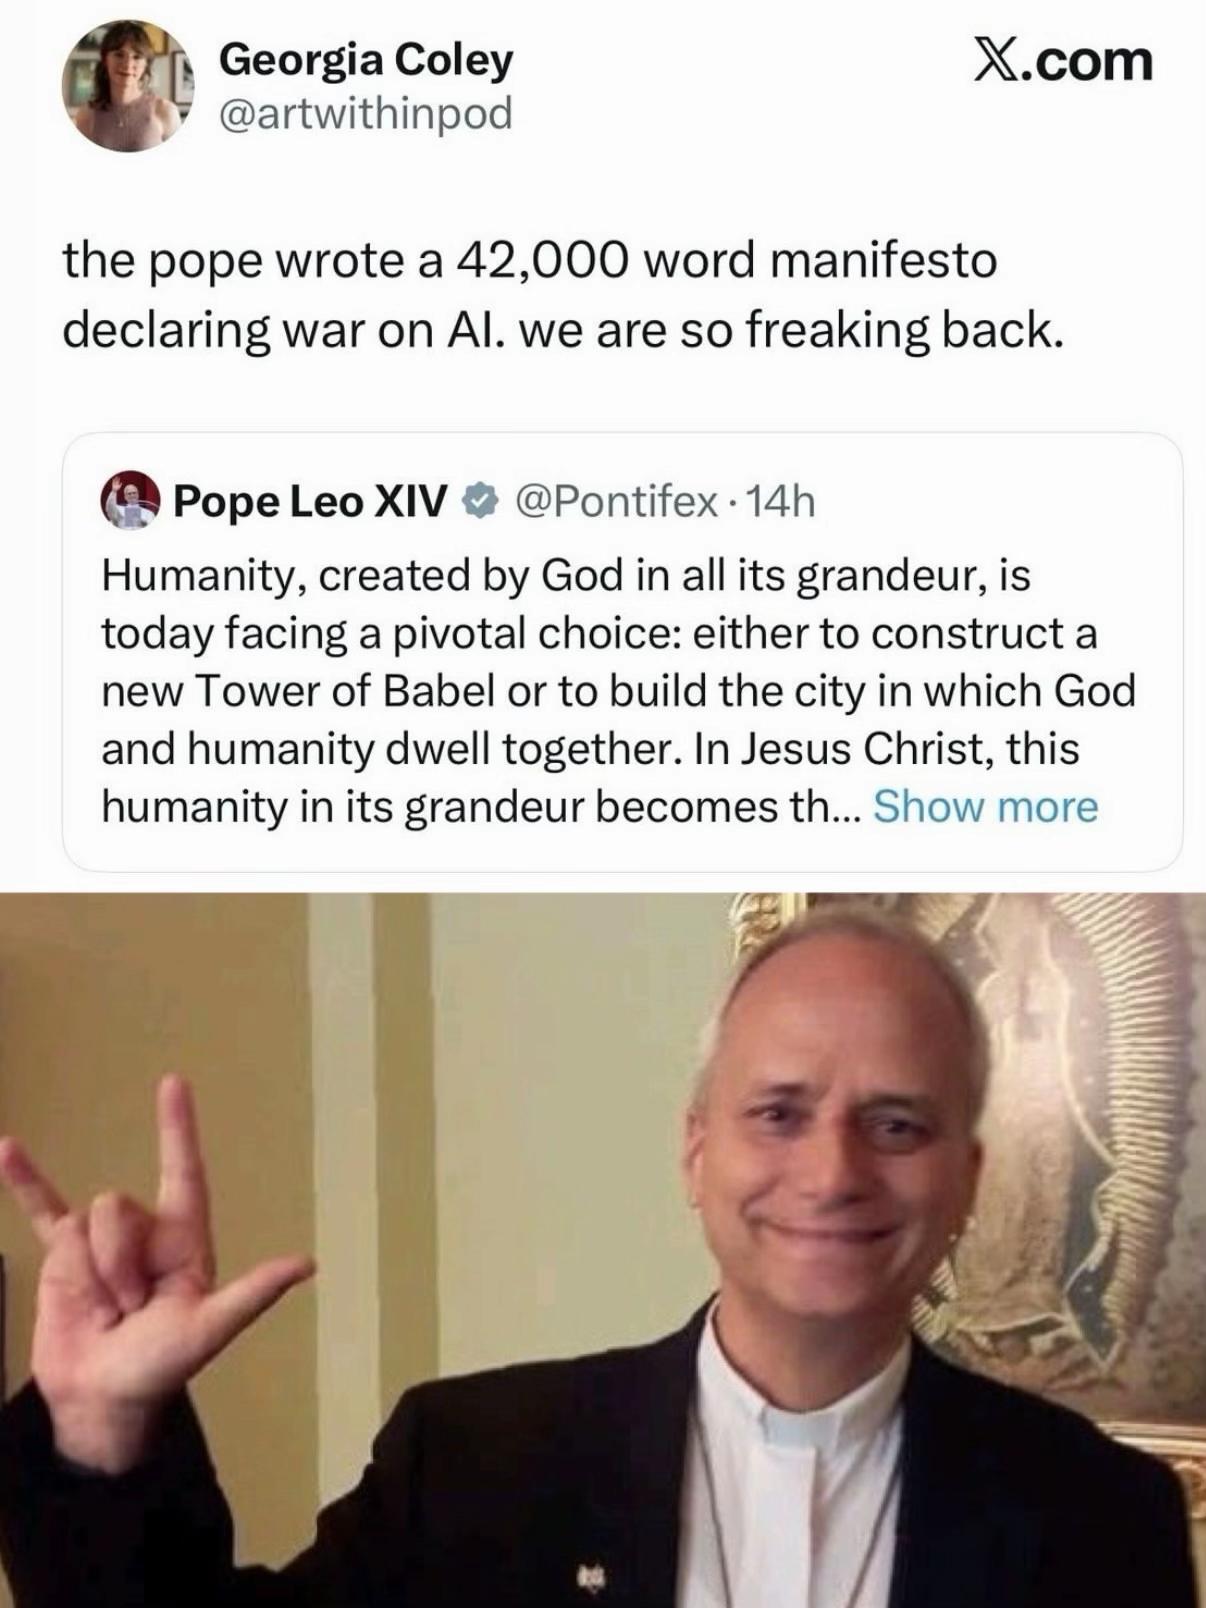Click the Pope Leo XIV display name
Image resolution: width=1206 pixels, height=1608 pixels.
point(310,501)
